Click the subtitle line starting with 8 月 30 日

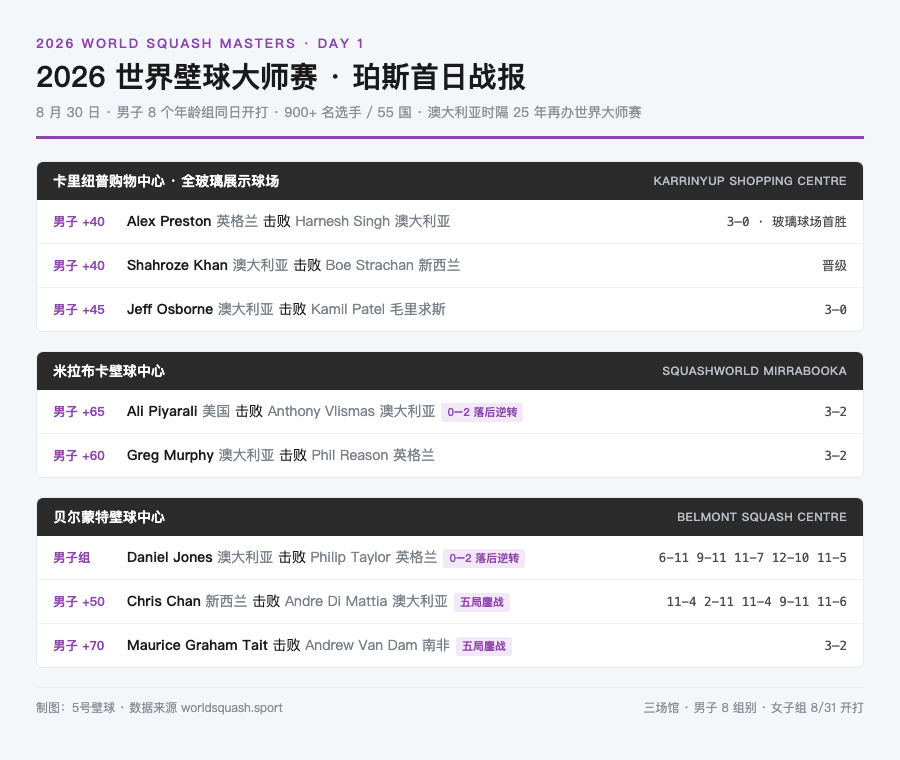click(339, 112)
